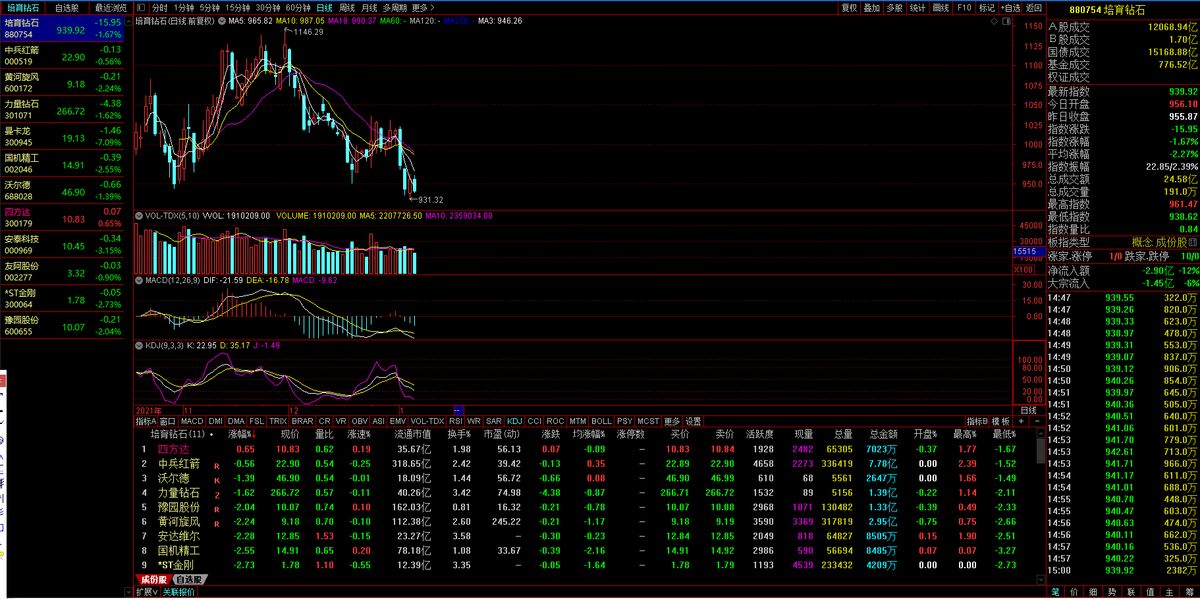Image resolution: width=1200 pixels, height=599 pixels.
Task: Toggle the VOL-TDX indicator
Action: pyautogui.click(x=426, y=421)
